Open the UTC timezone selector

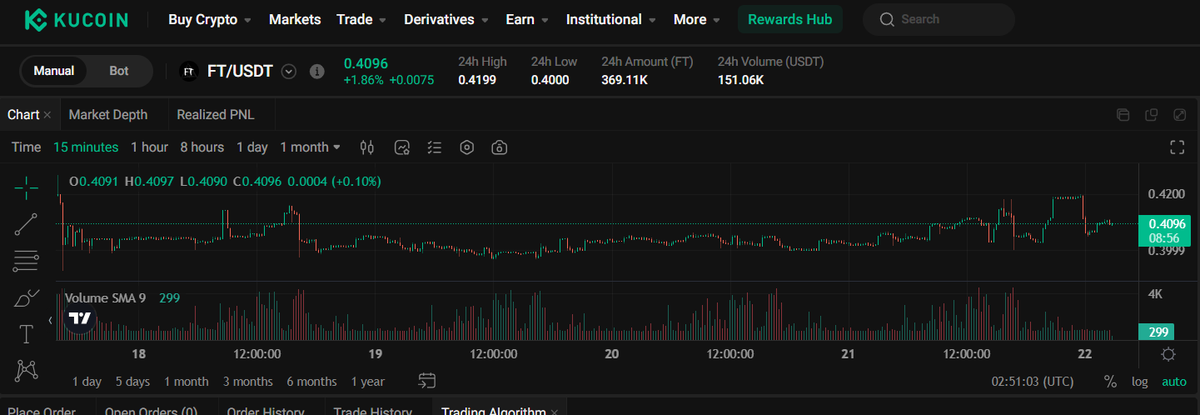[x=1033, y=381]
